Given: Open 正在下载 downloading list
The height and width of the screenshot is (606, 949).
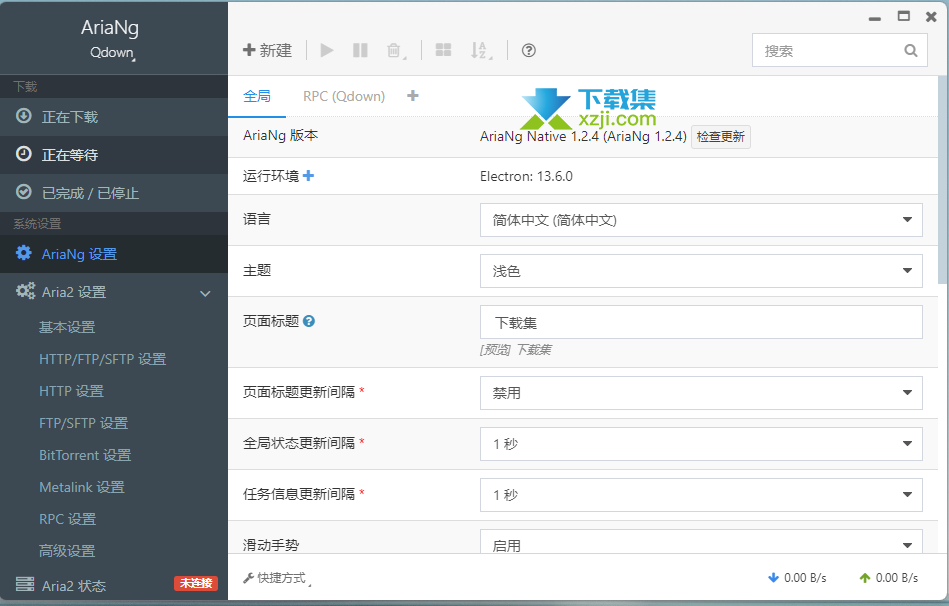Looking at the screenshot, I should [x=114, y=117].
